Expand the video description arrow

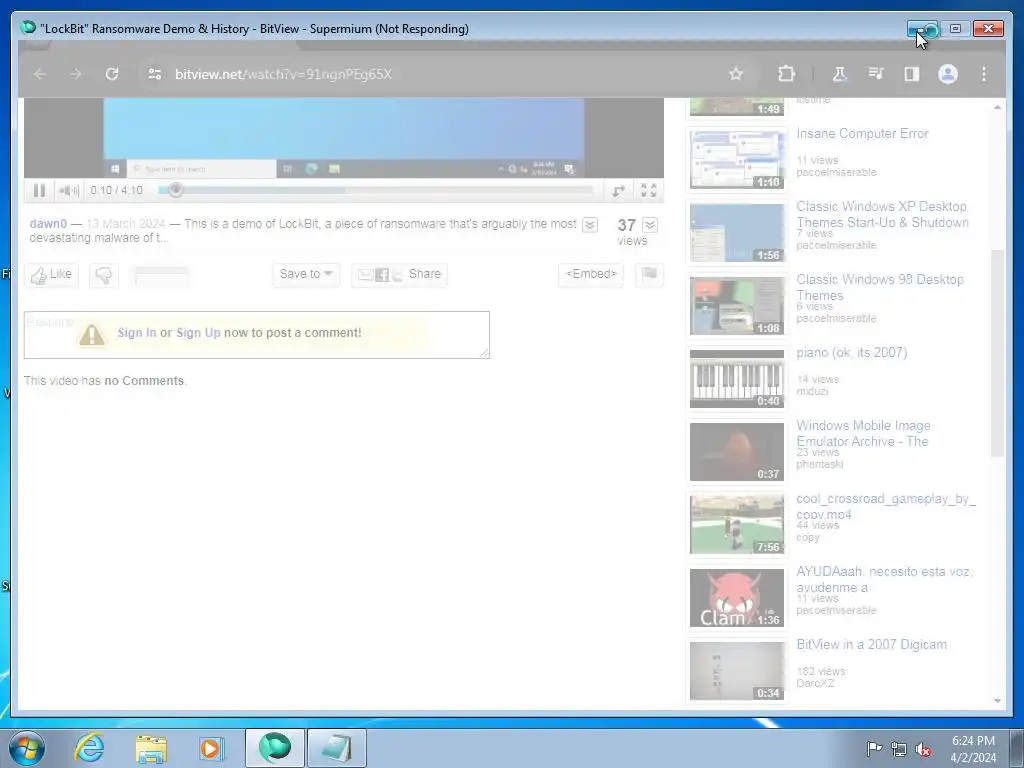[590, 225]
